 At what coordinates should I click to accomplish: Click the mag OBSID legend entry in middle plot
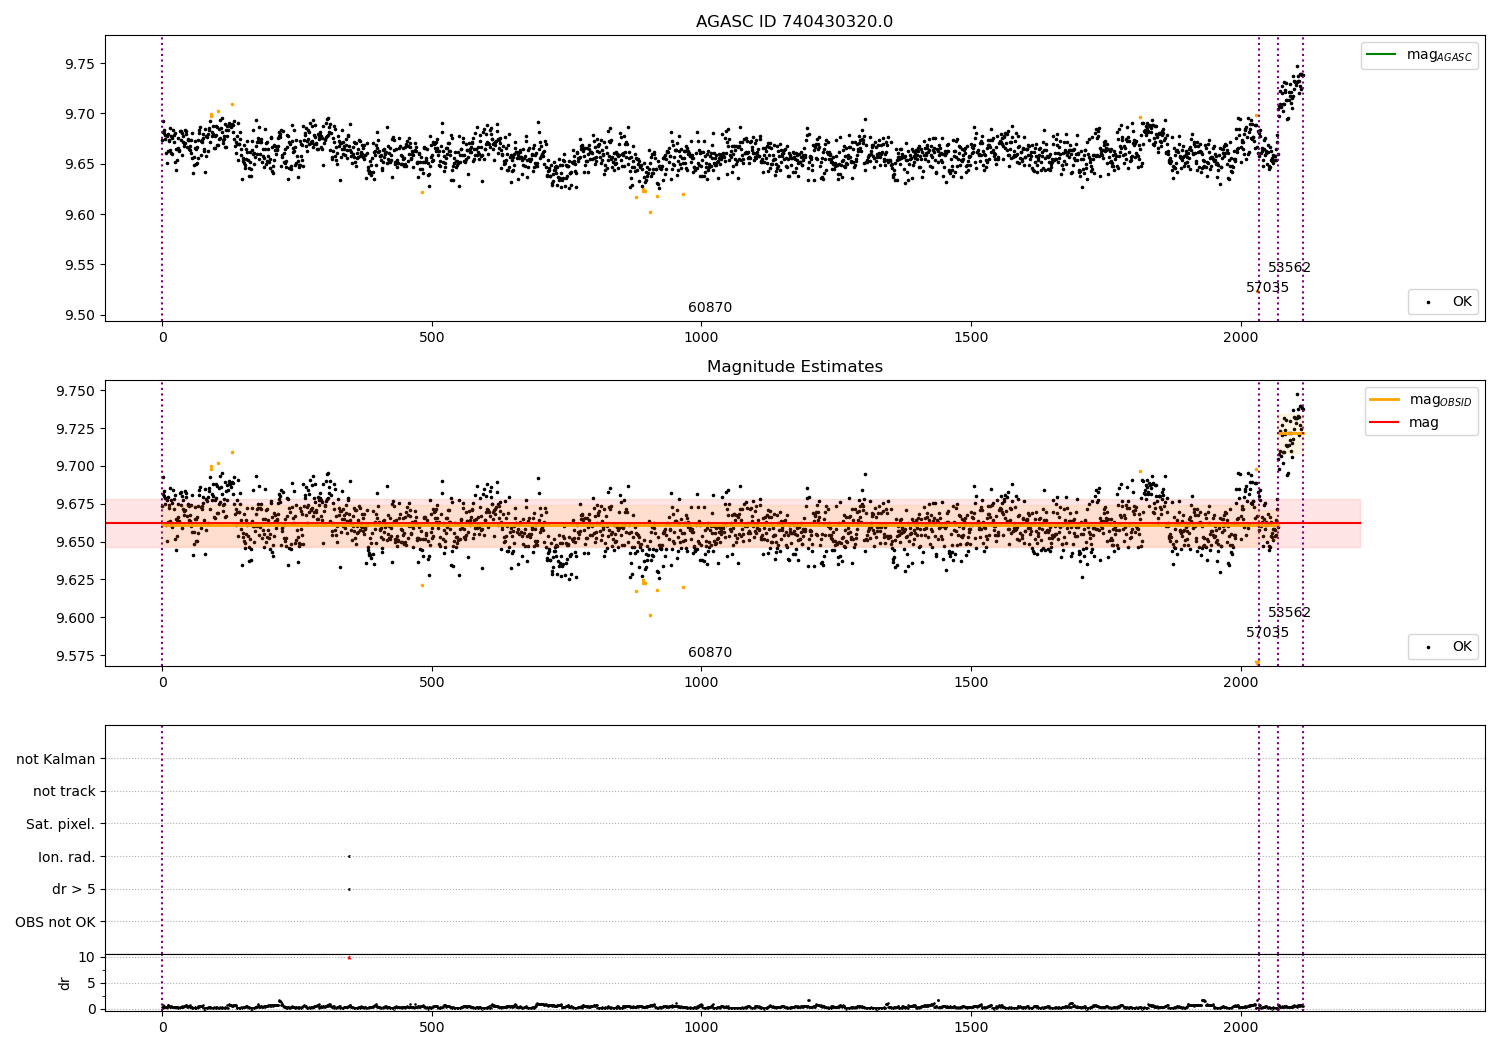1419,400
